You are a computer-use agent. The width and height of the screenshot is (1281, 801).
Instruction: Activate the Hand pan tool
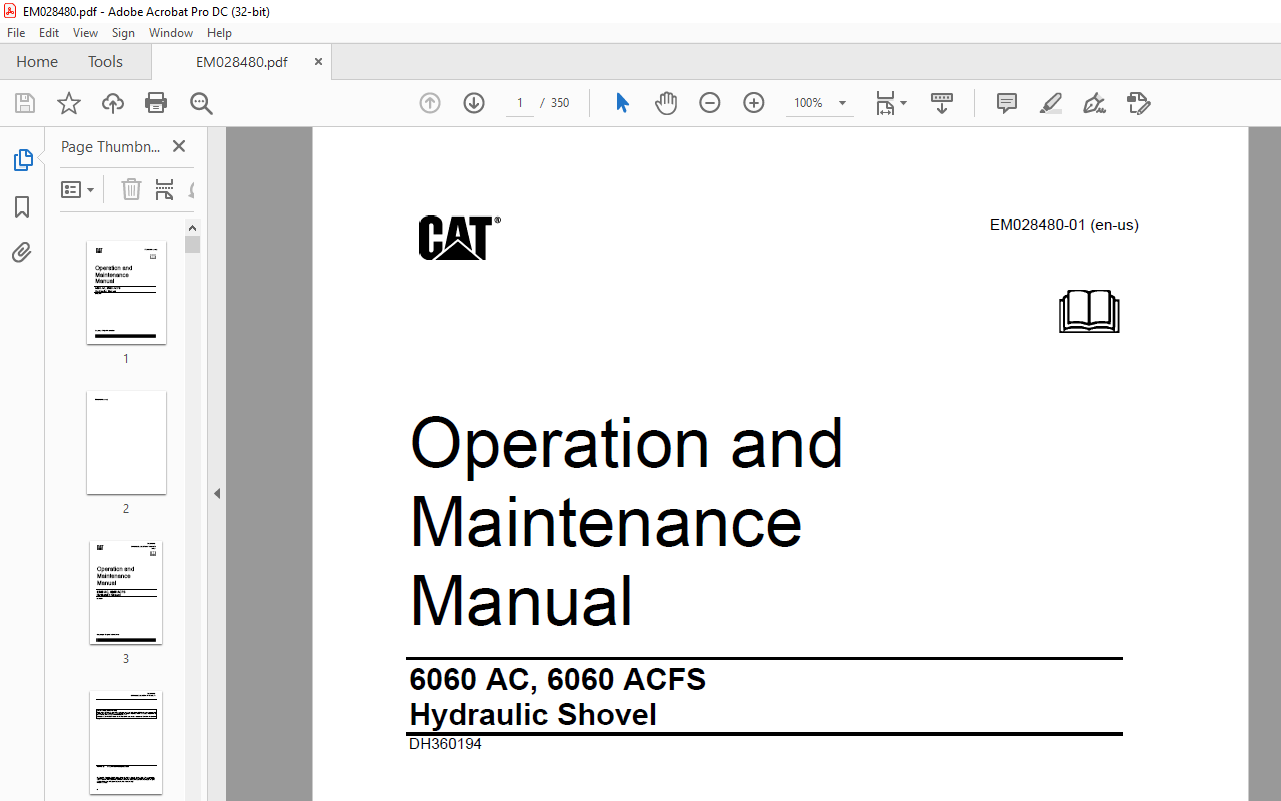pos(666,103)
